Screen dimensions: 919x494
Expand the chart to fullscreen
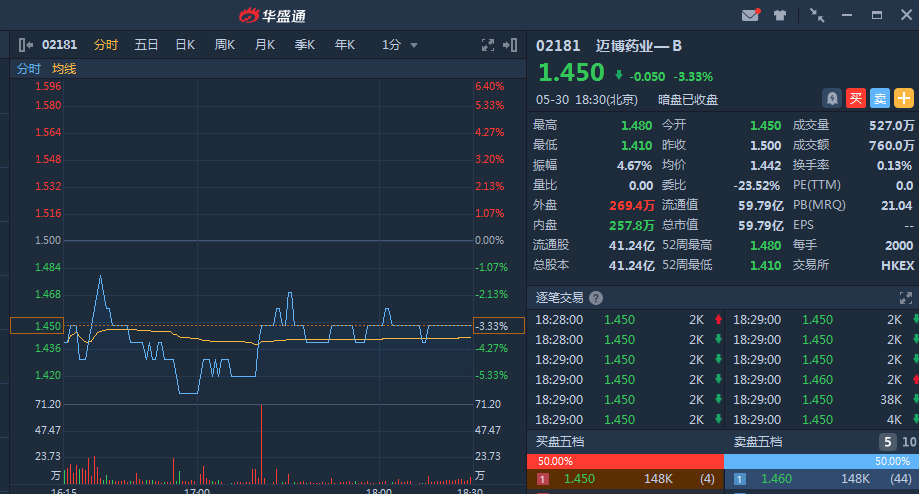point(488,45)
